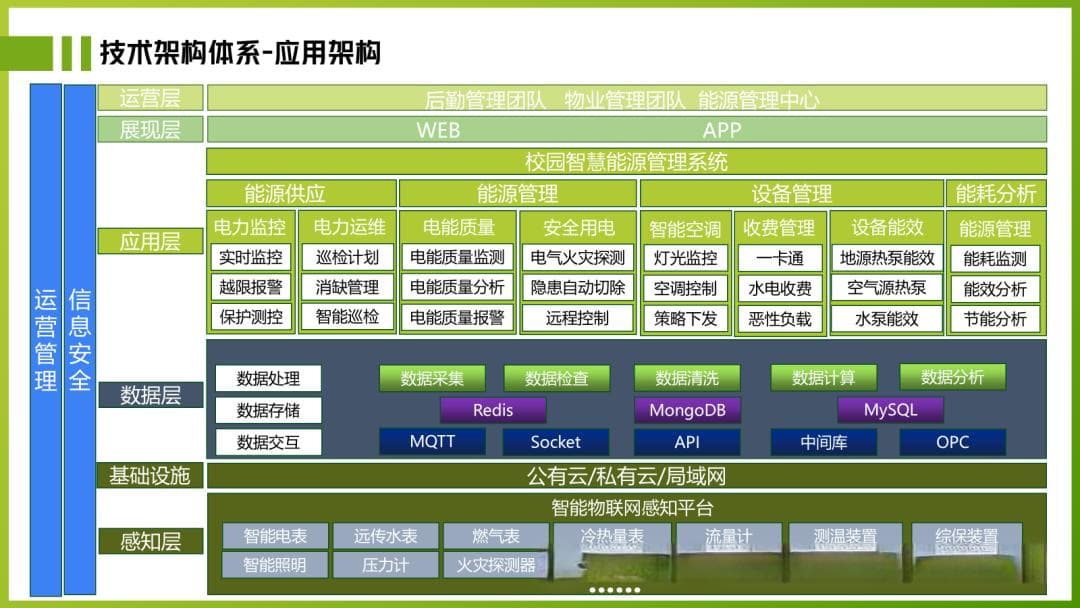
Task: Select the 地源热泵能效 item
Action: (x=886, y=258)
